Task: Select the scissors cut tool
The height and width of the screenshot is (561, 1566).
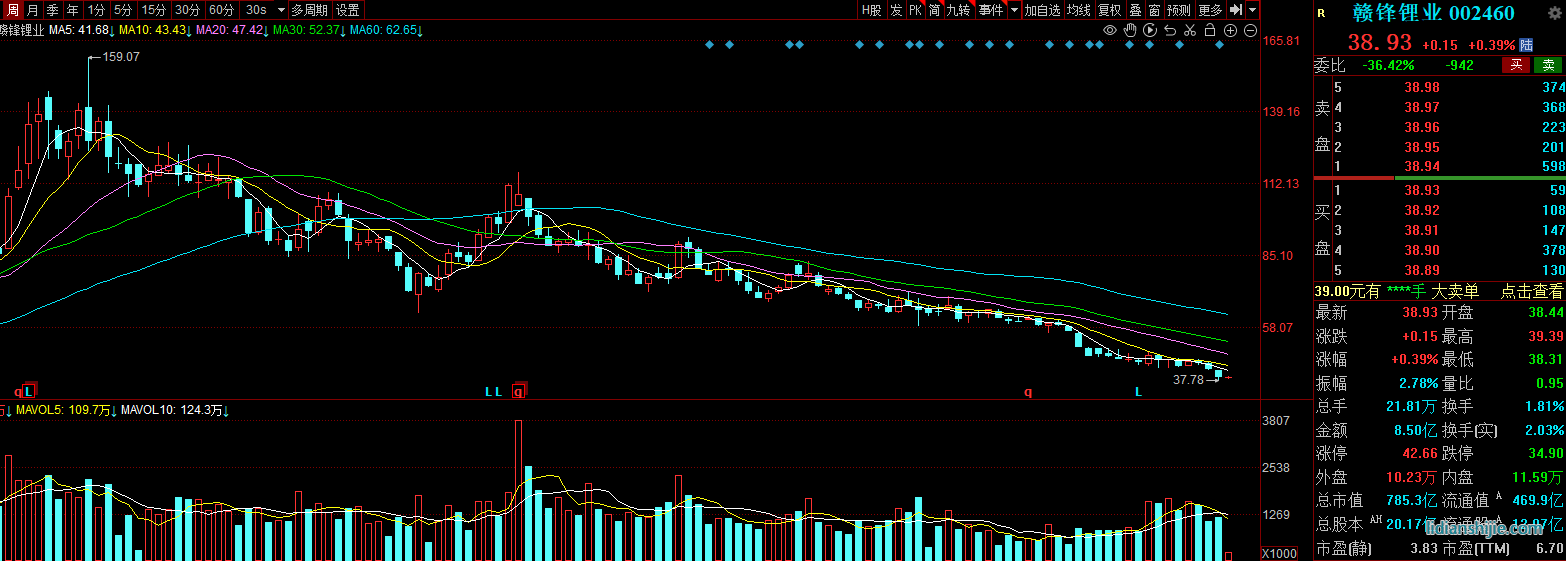Action: pyautogui.click(x=1190, y=31)
